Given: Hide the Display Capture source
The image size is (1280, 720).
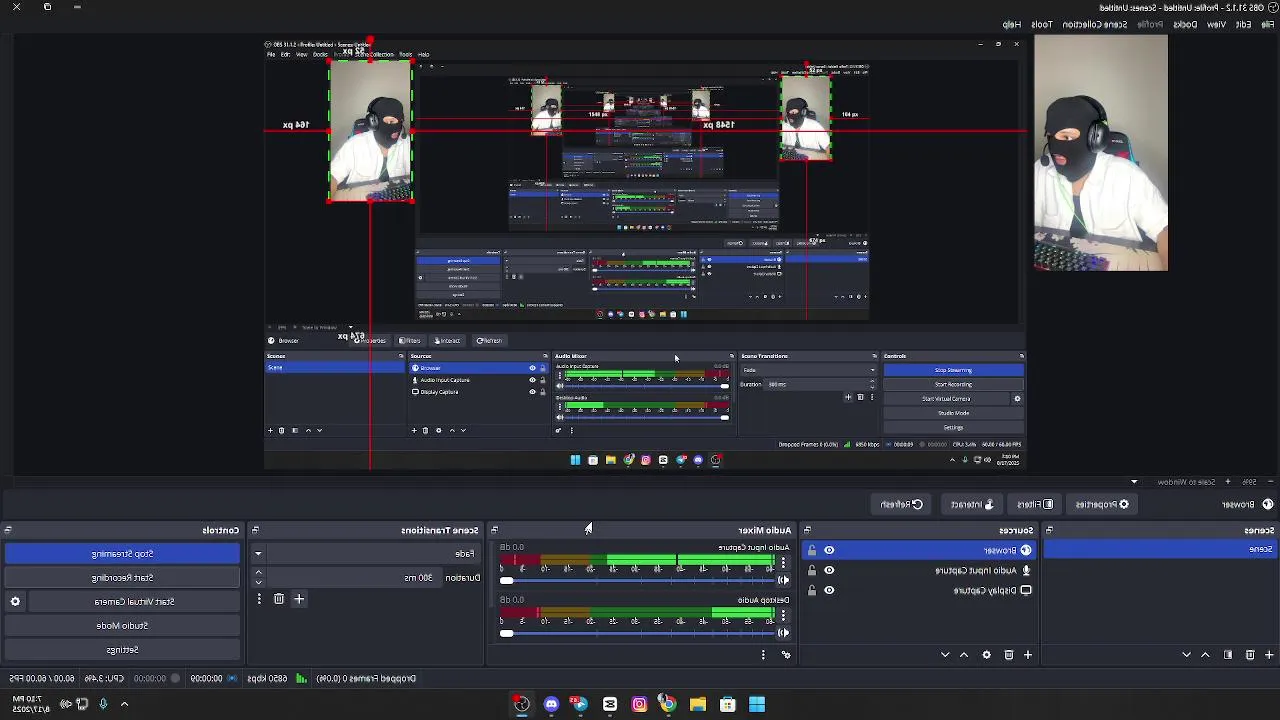Looking at the screenshot, I should tap(829, 590).
